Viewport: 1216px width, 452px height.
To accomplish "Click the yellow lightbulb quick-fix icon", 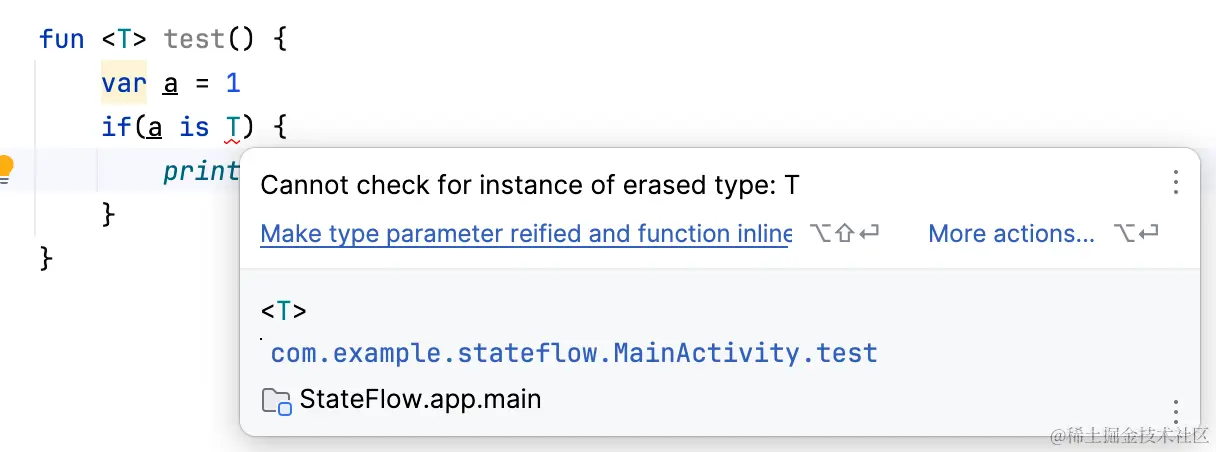I will click(6, 170).
